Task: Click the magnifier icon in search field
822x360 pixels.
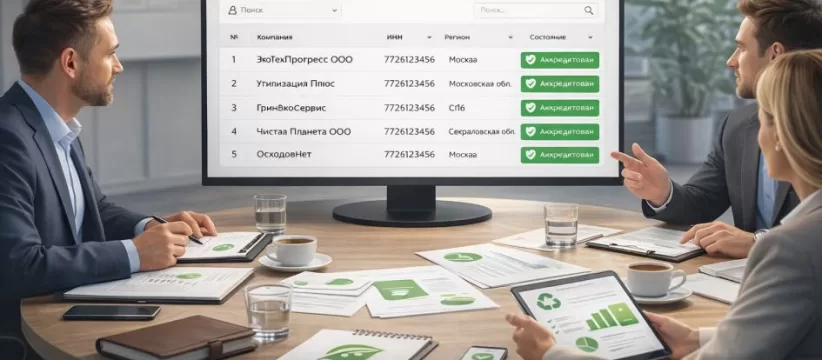Action: [589, 10]
